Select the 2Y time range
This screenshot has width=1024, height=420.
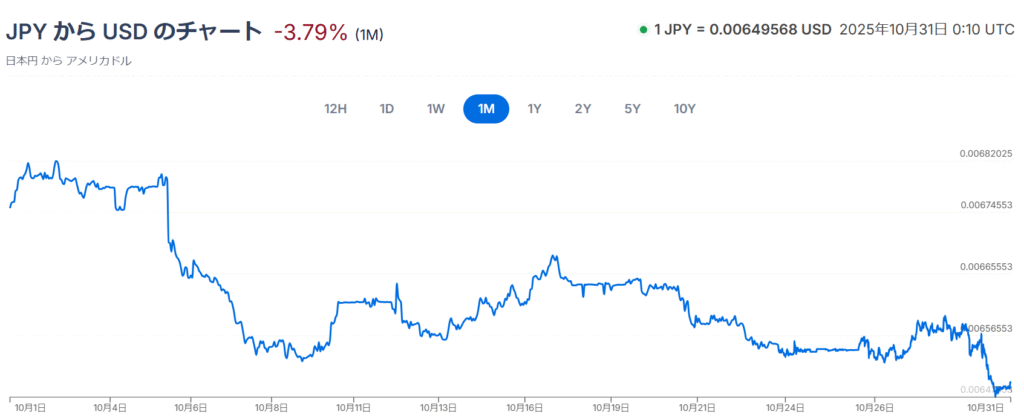583,109
